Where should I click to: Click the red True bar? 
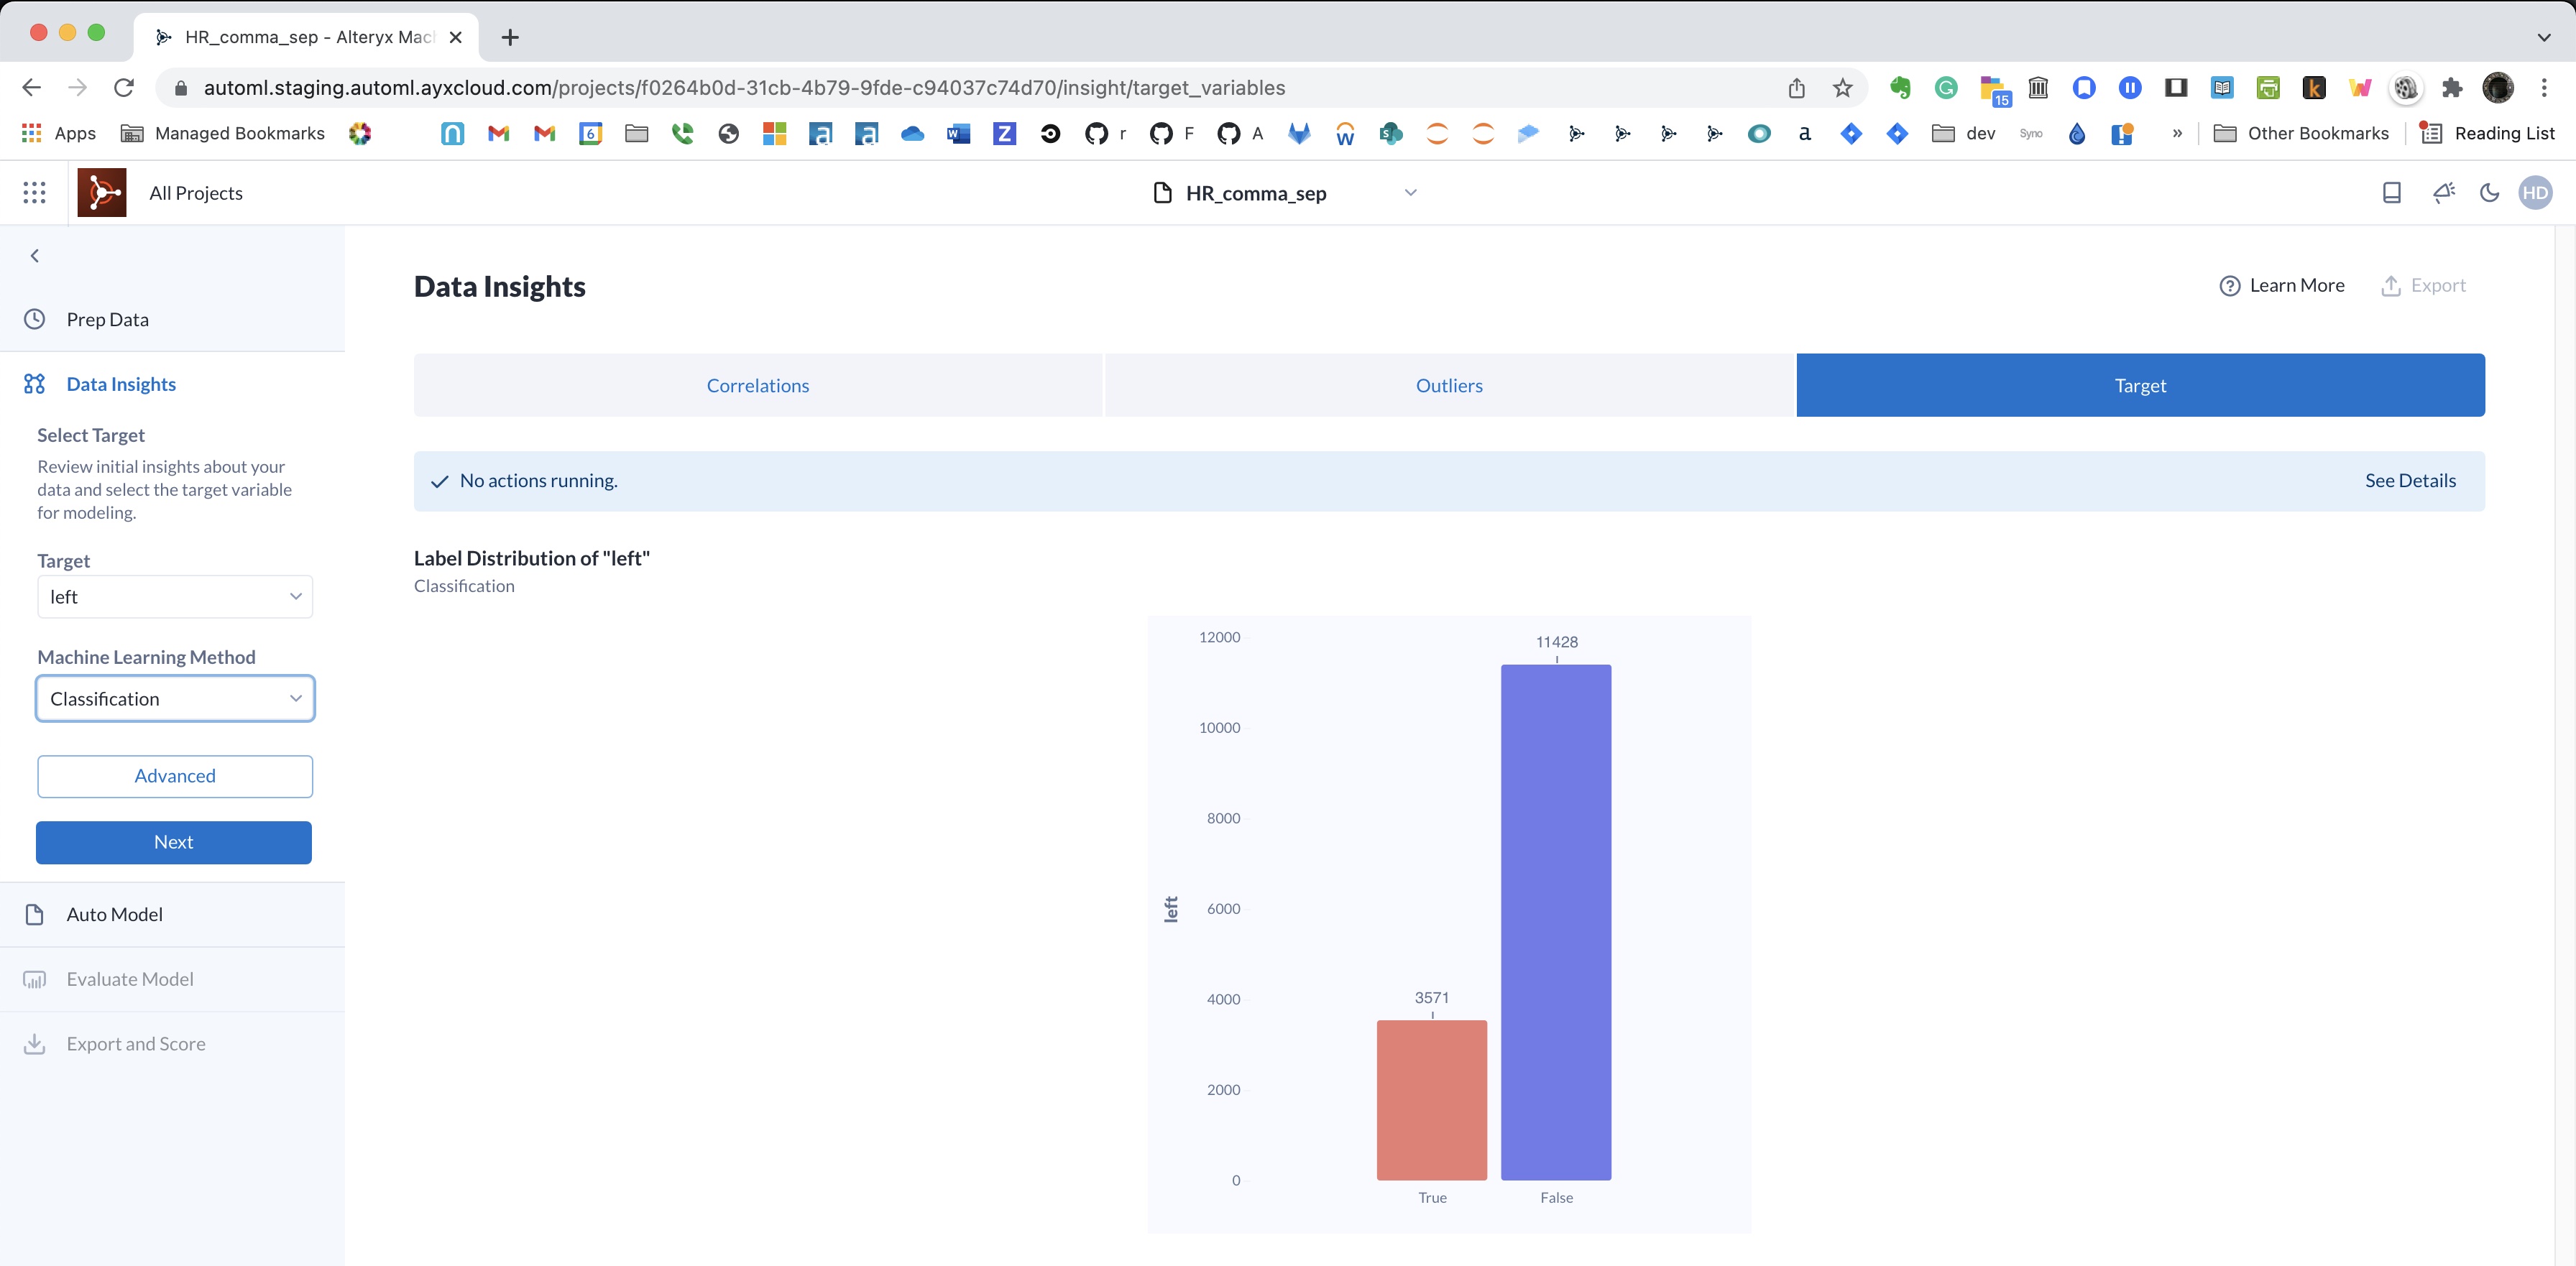coord(1431,1100)
